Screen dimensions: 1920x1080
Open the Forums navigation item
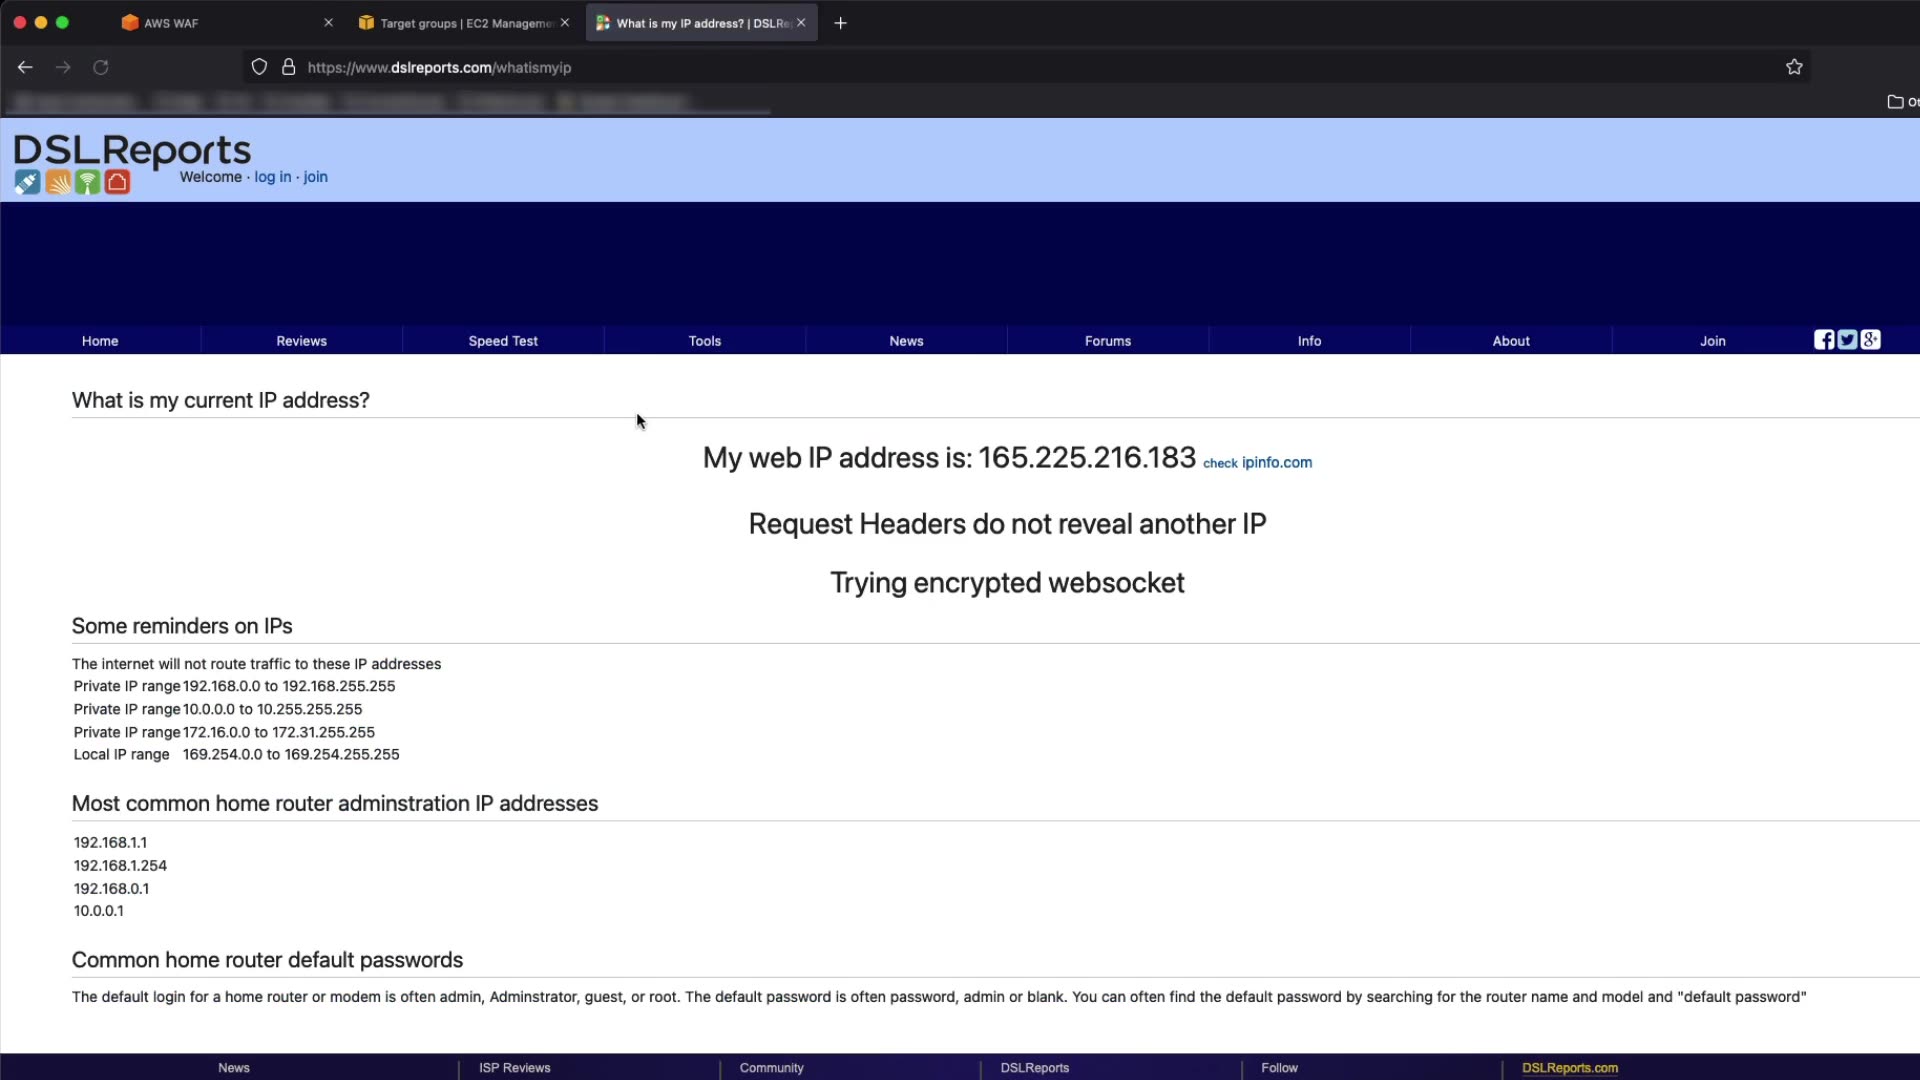tap(1107, 341)
